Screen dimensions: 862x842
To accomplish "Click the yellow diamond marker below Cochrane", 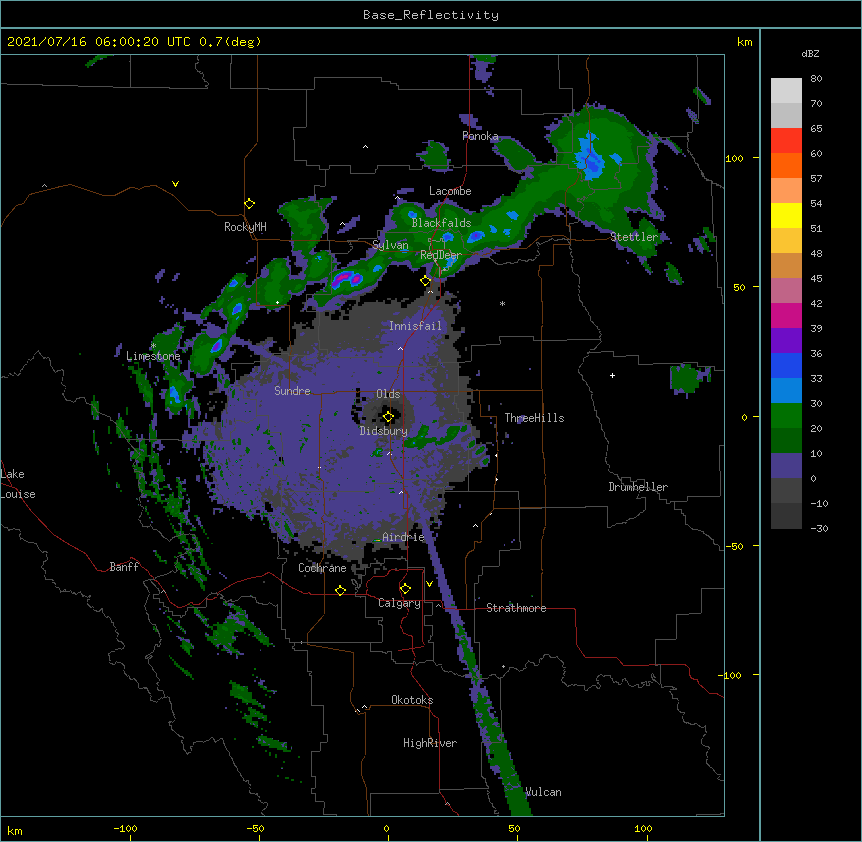I will (x=340, y=590).
